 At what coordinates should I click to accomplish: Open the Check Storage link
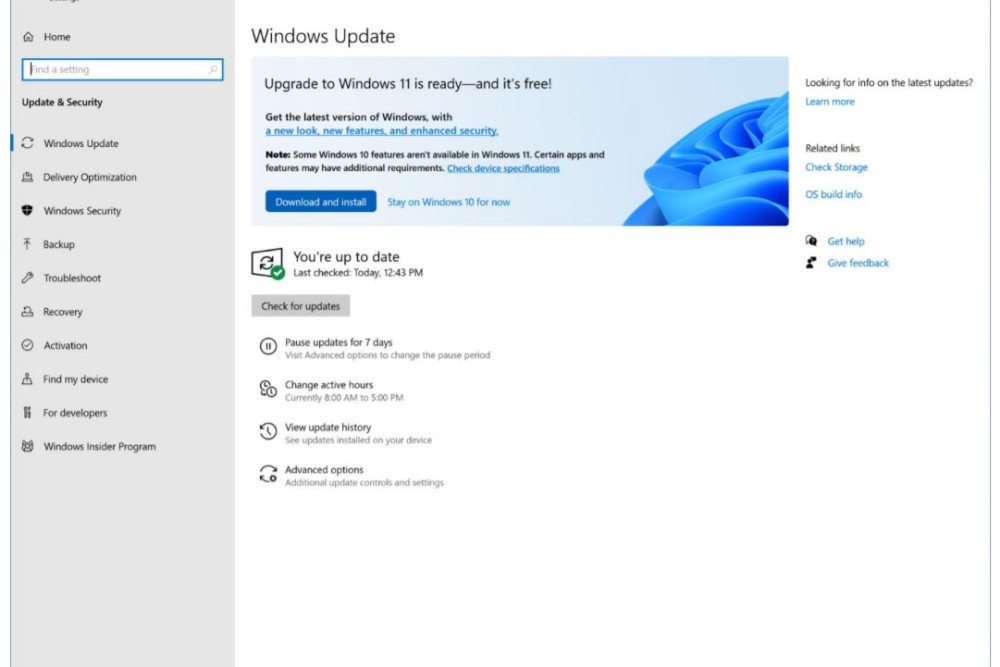point(836,167)
